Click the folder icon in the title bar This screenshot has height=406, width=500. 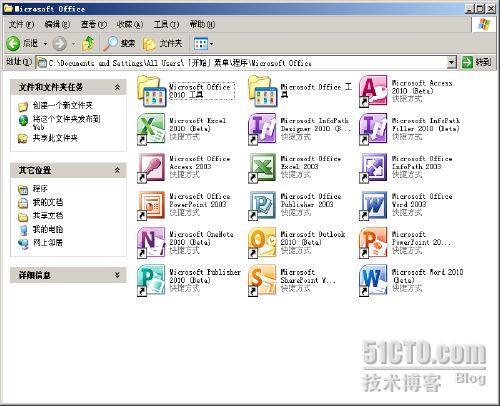(x=8, y=8)
